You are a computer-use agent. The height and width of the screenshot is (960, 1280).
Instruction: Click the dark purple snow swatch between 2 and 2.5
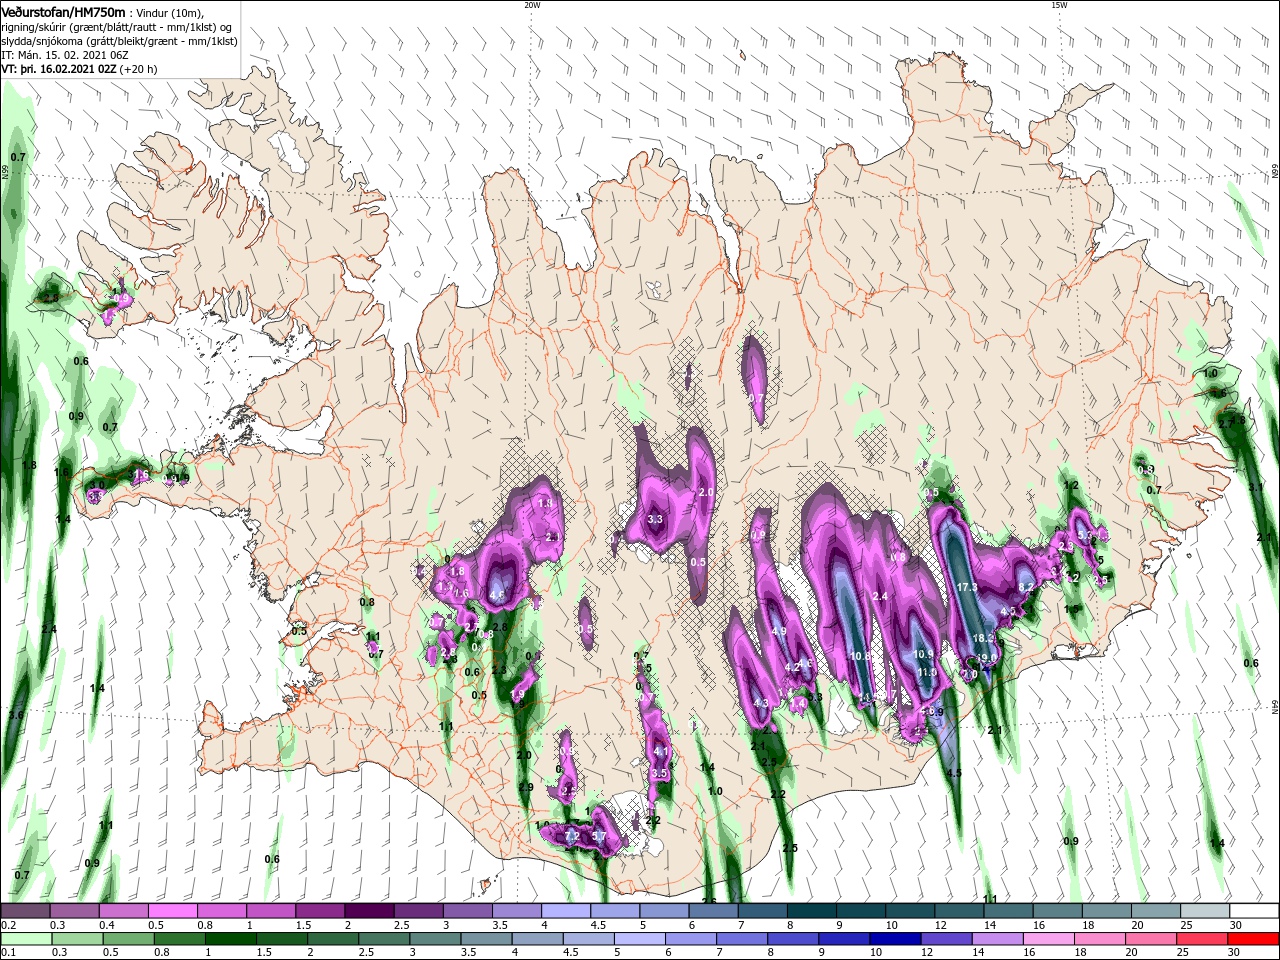click(x=368, y=911)
